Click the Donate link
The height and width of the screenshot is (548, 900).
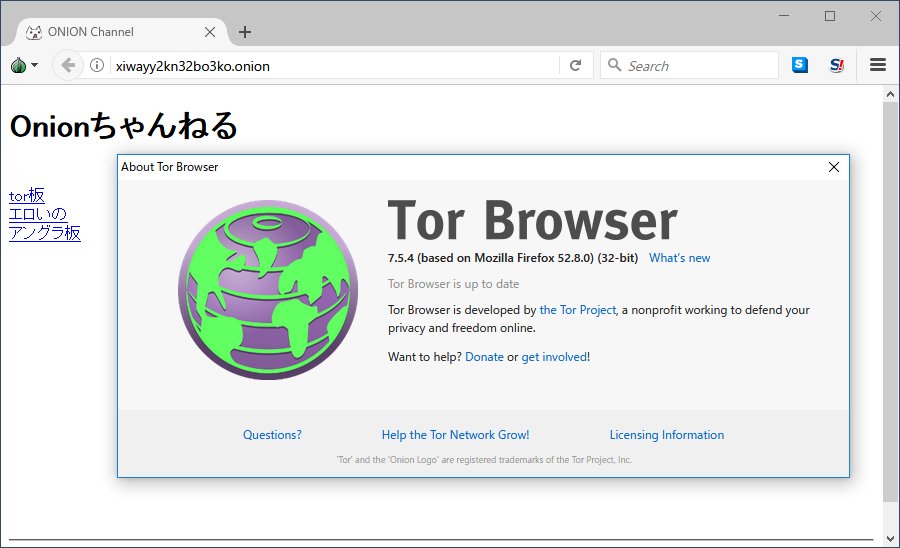[x=484, y=357]
